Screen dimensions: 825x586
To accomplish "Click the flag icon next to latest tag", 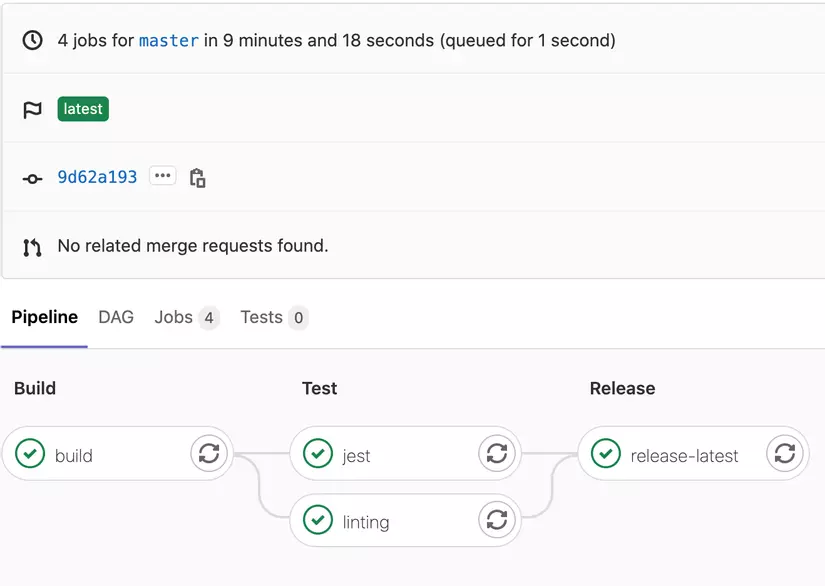I will click(31, 109).
